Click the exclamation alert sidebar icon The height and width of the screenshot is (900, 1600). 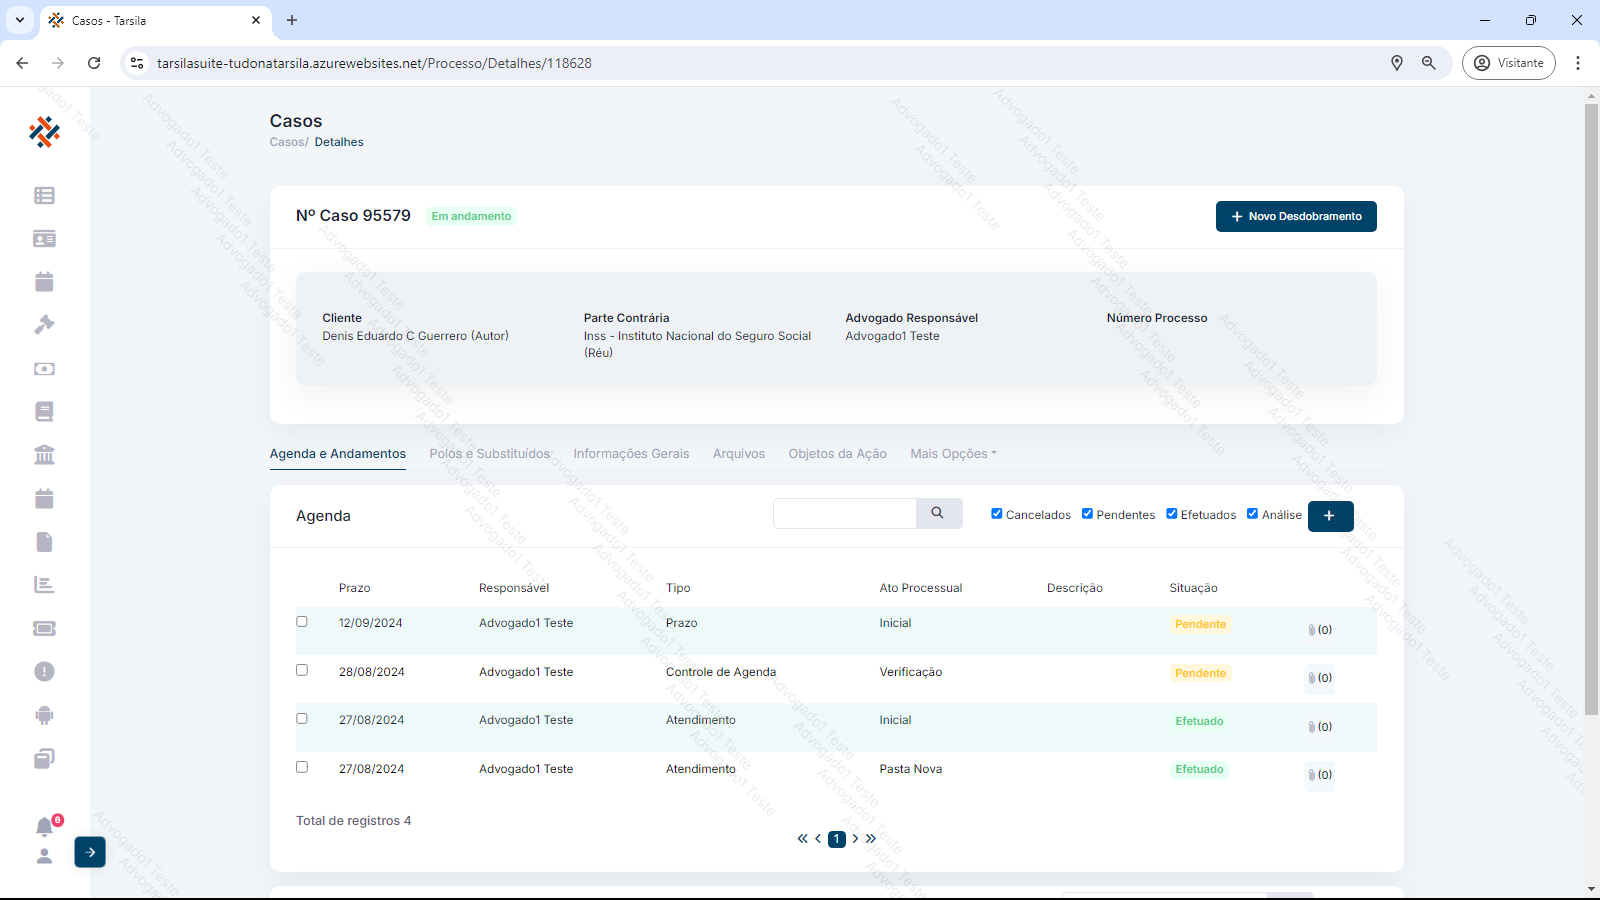click(x=44, y=672)
